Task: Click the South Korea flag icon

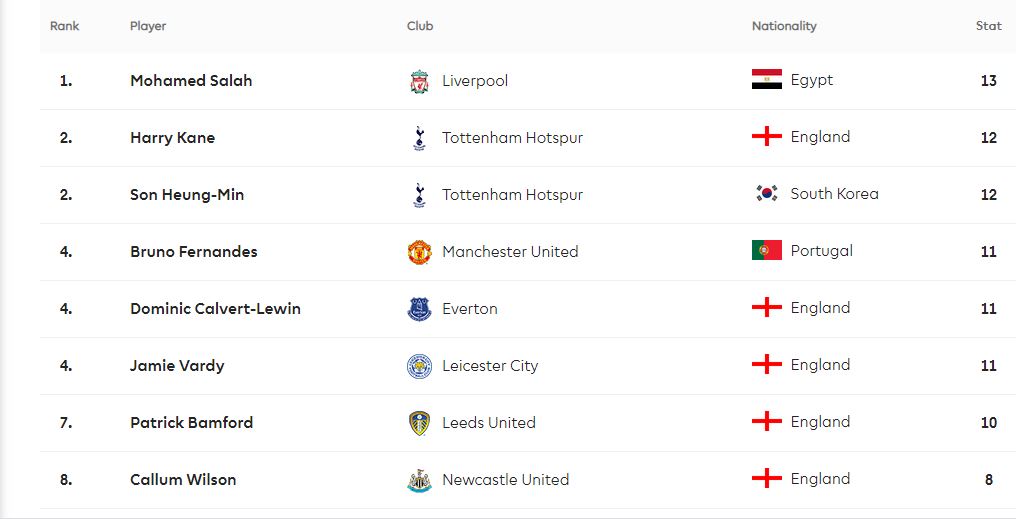Action: [x=767, y=193]
